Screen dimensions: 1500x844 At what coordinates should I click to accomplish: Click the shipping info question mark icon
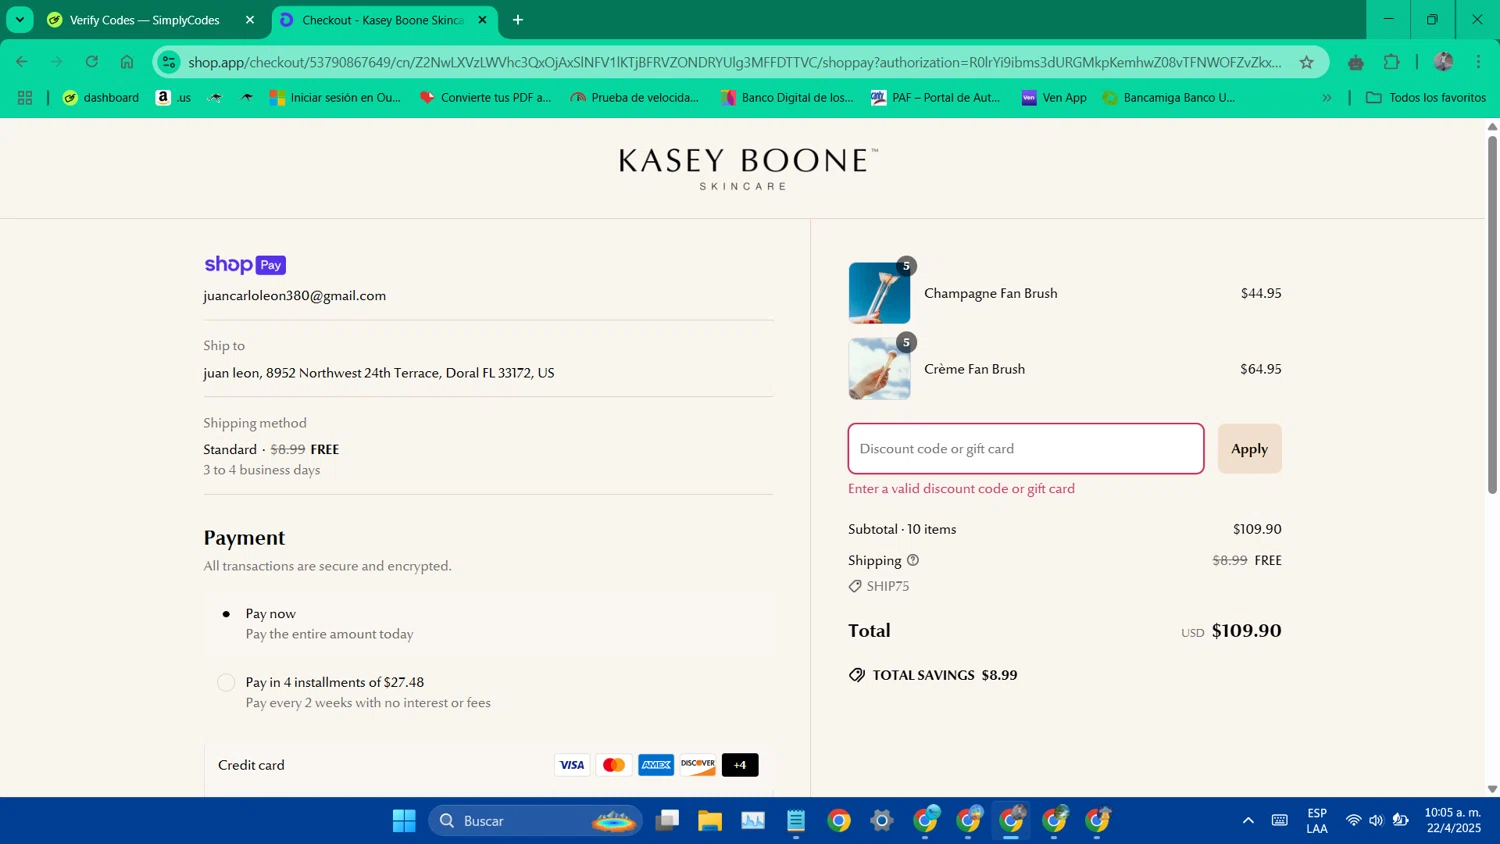(913, 560)
